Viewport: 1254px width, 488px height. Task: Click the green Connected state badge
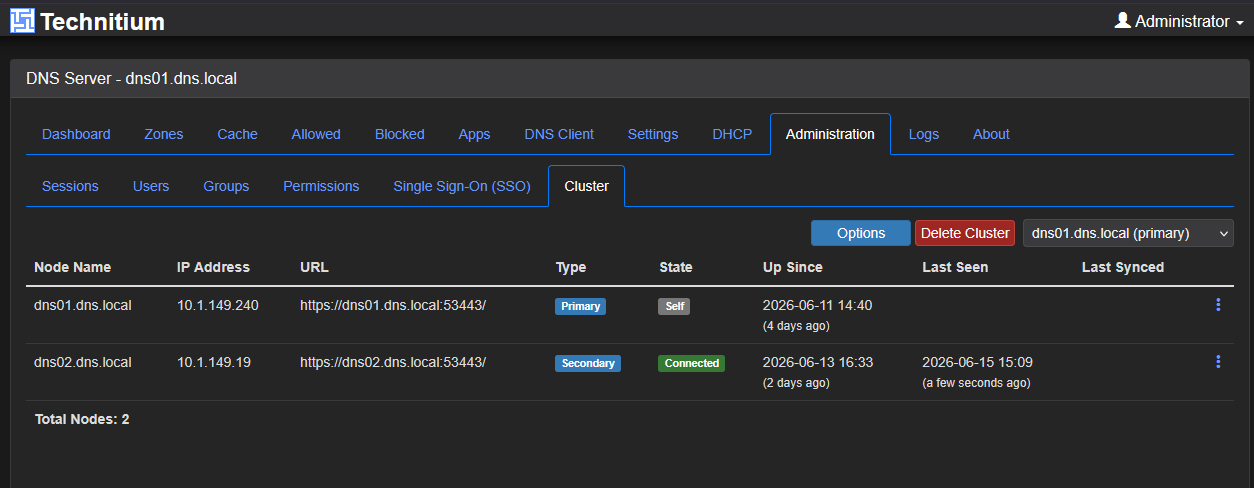point(692,364)
